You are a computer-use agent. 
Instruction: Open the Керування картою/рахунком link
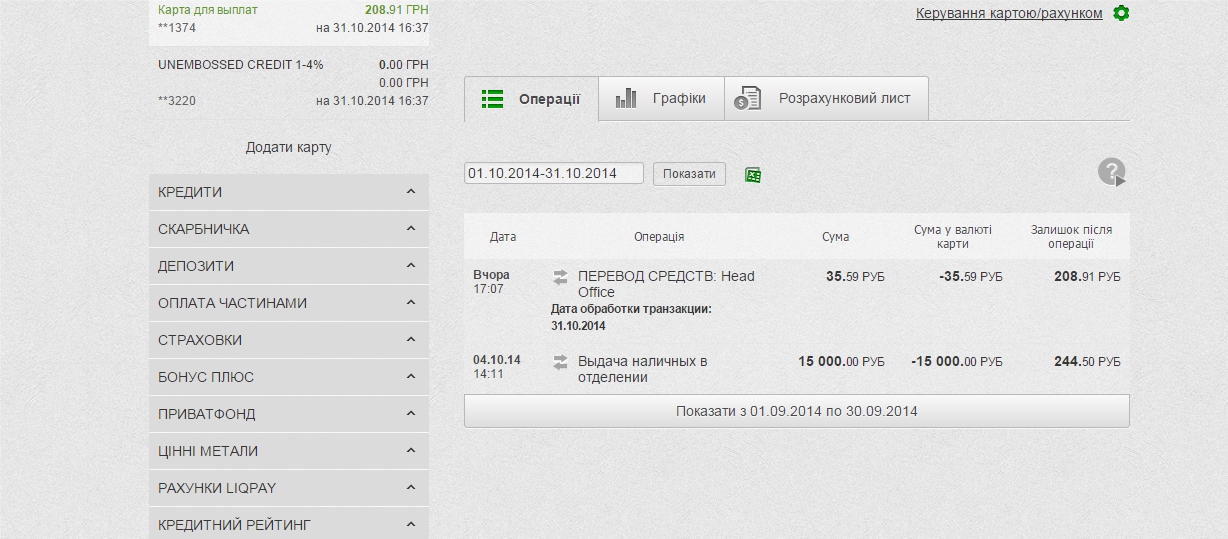coord(1008,14)
